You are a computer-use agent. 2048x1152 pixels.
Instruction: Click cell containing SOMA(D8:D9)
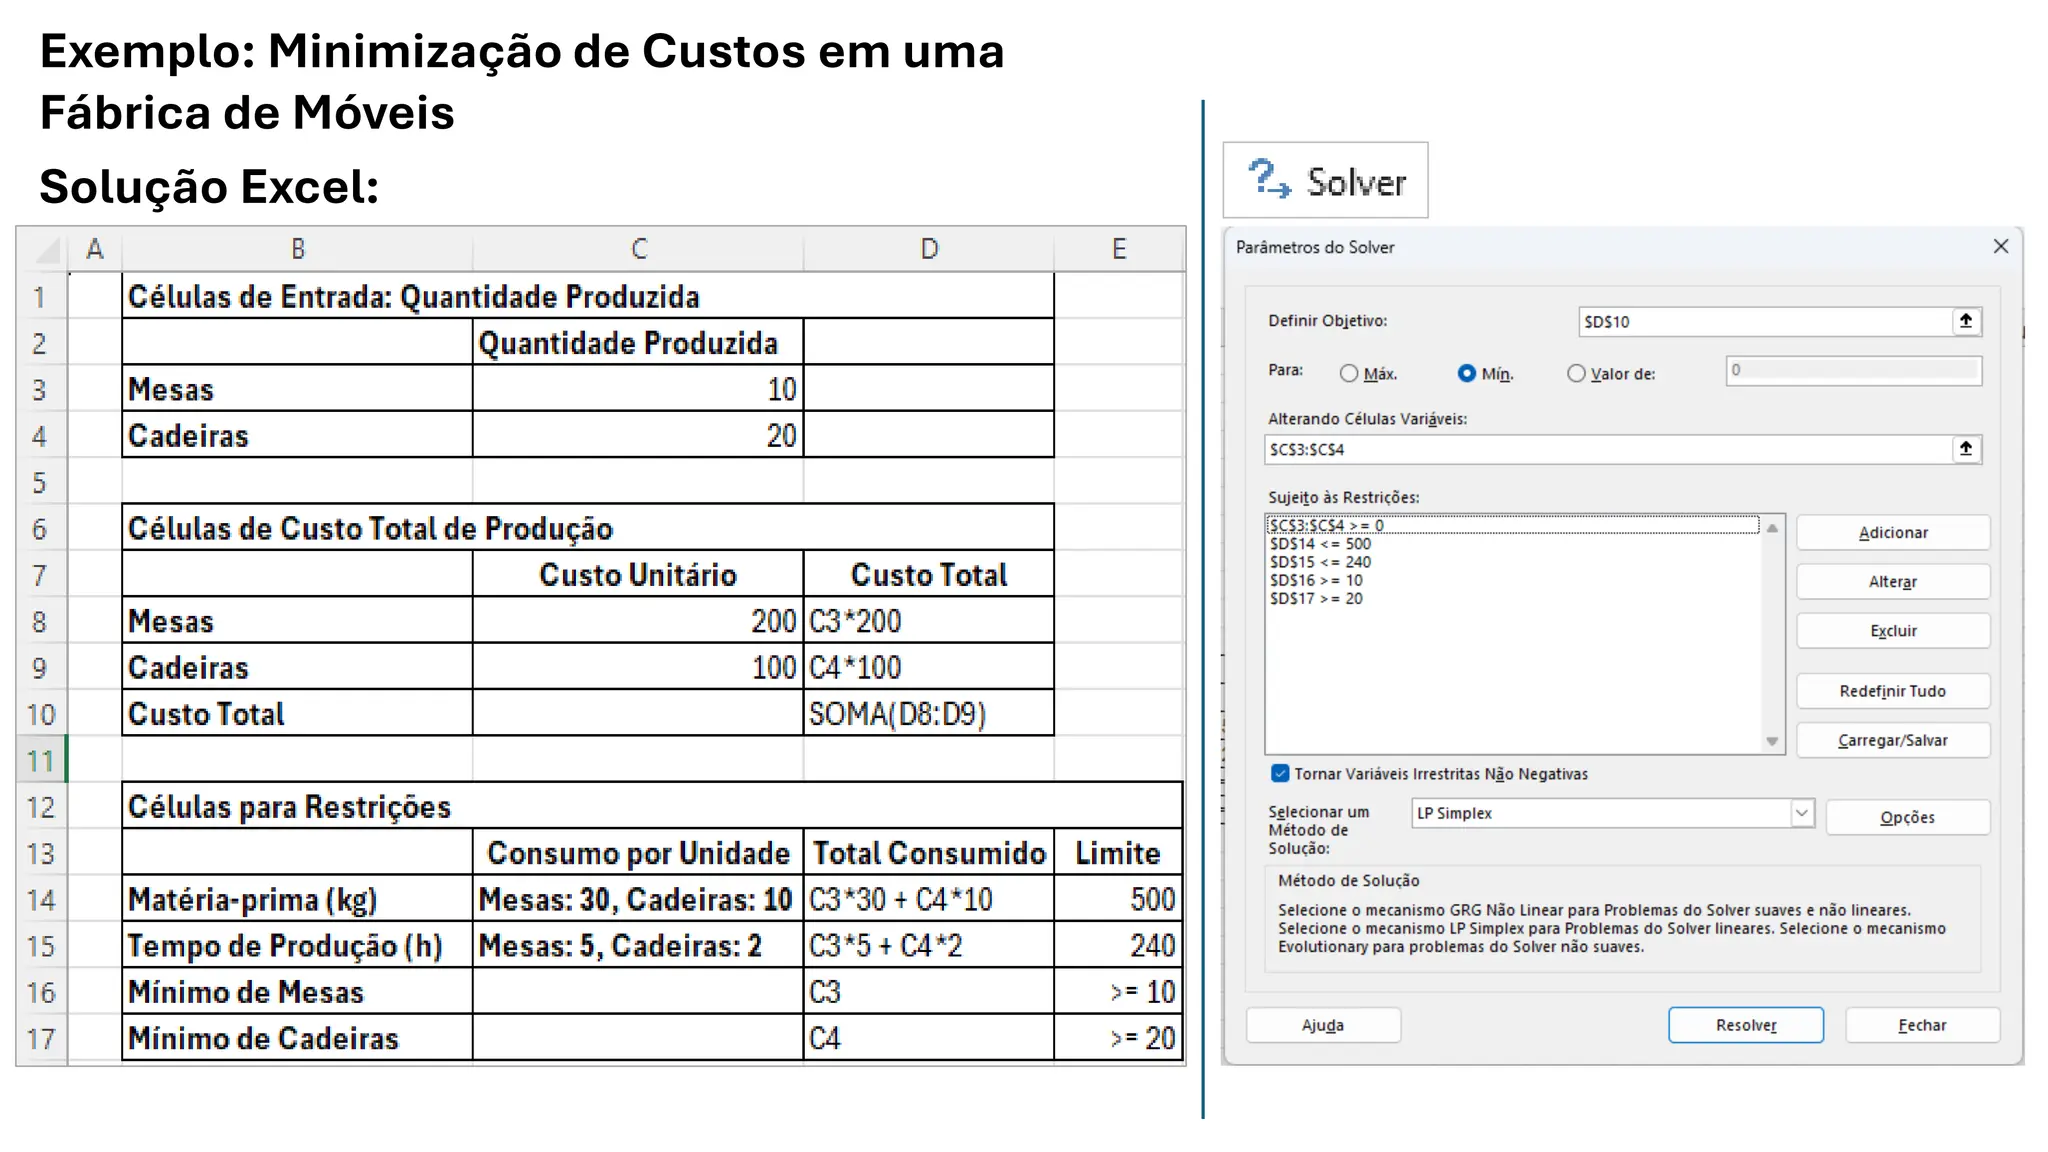click(929, 713)
